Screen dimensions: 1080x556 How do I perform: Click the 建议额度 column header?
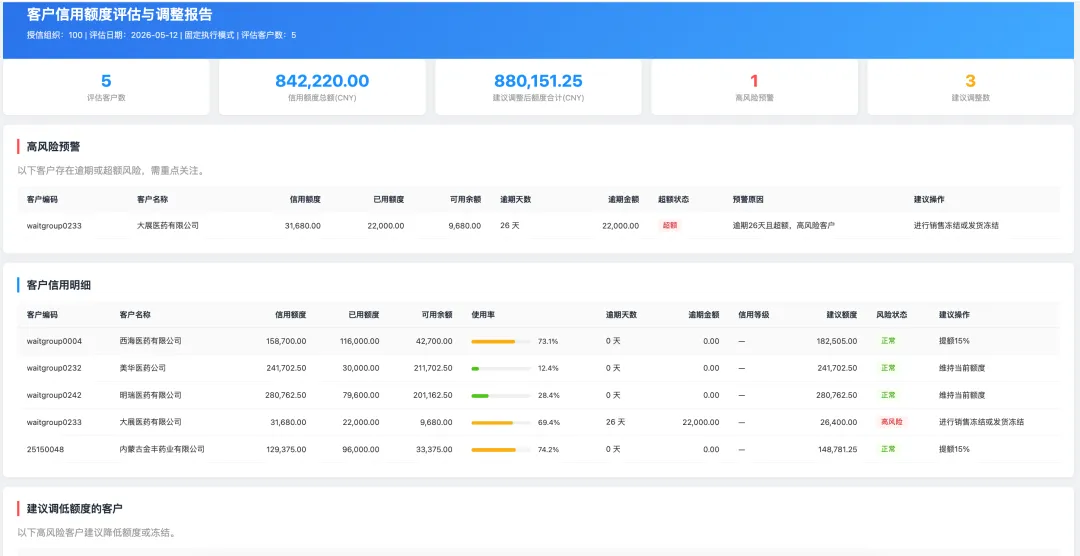842,314
